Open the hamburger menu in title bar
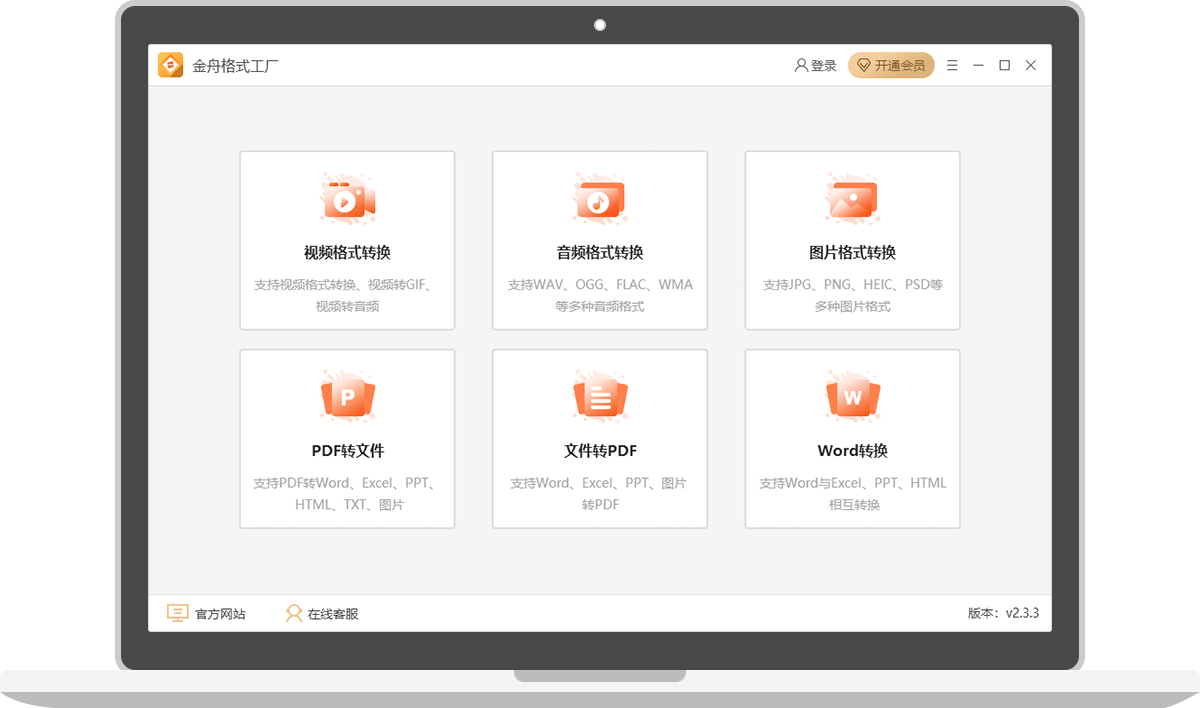 [952, 65]
